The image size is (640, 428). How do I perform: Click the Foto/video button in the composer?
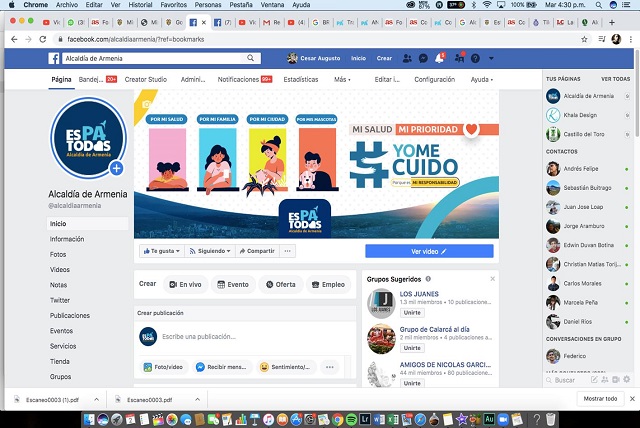click(x=163, y=367)
